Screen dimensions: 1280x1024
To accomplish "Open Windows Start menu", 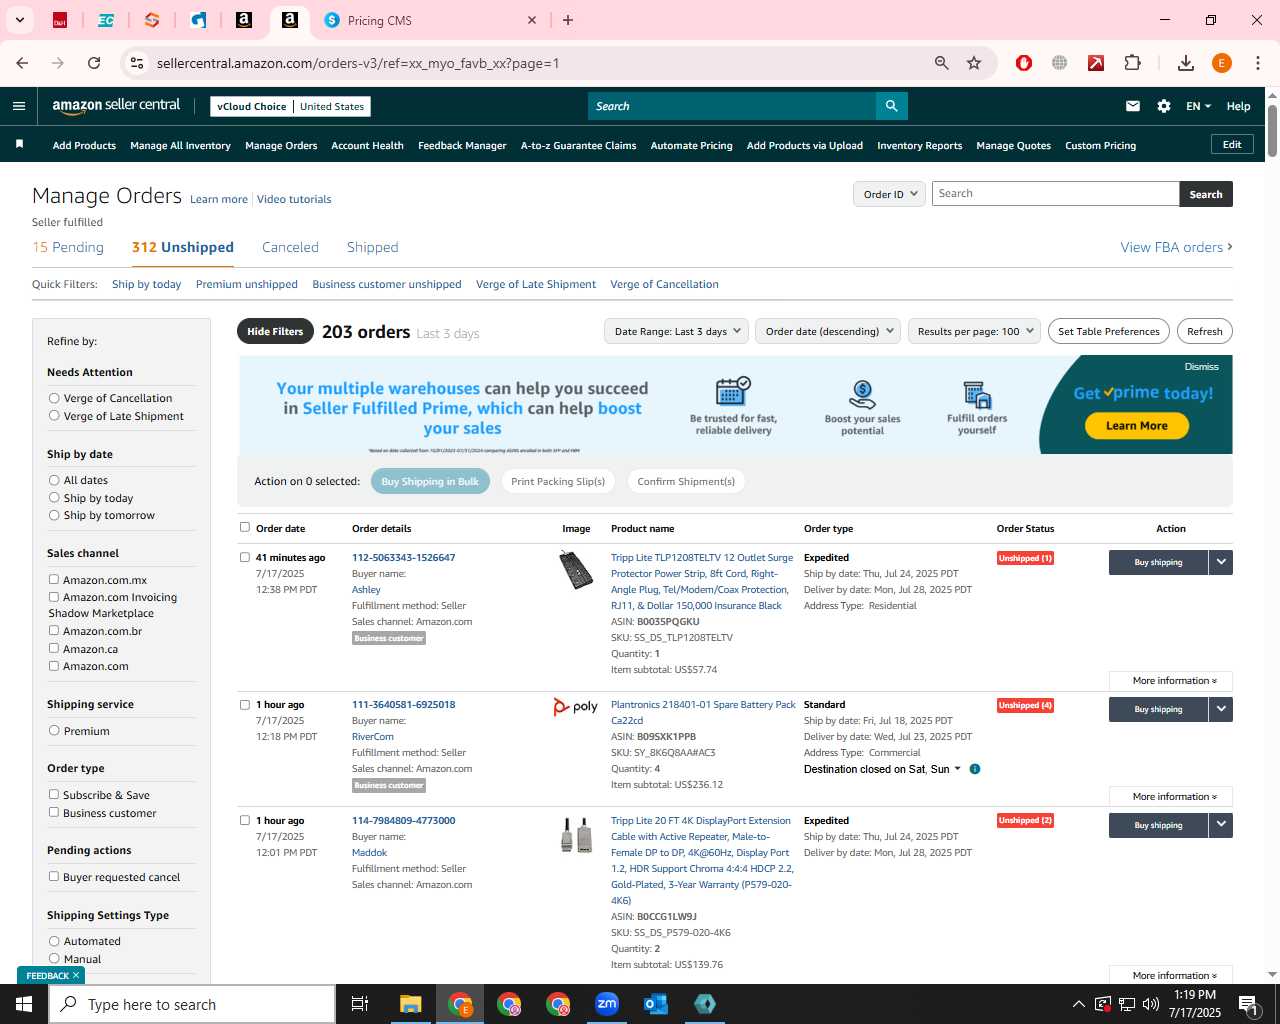I will click(24, 1004).
